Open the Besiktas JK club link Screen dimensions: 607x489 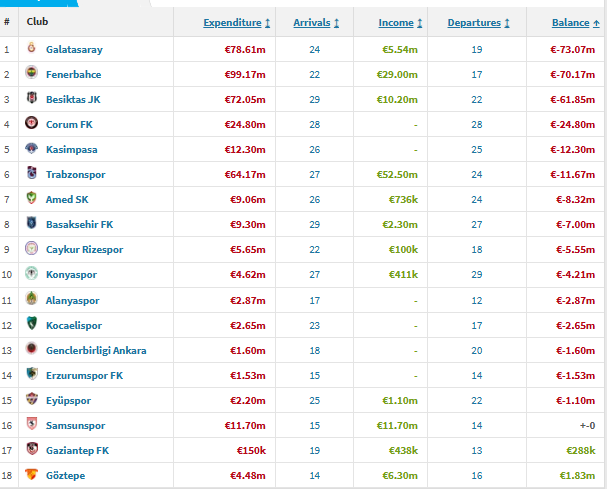pyautogui.click(x=73, y=100)
